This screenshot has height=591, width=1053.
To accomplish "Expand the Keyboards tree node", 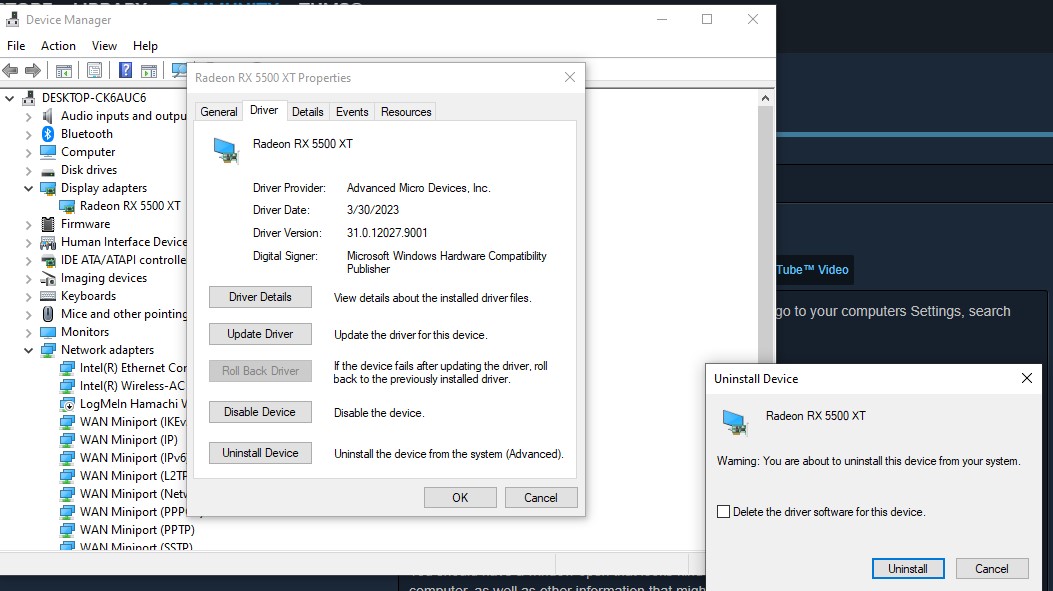I will (x=28, y=296).
